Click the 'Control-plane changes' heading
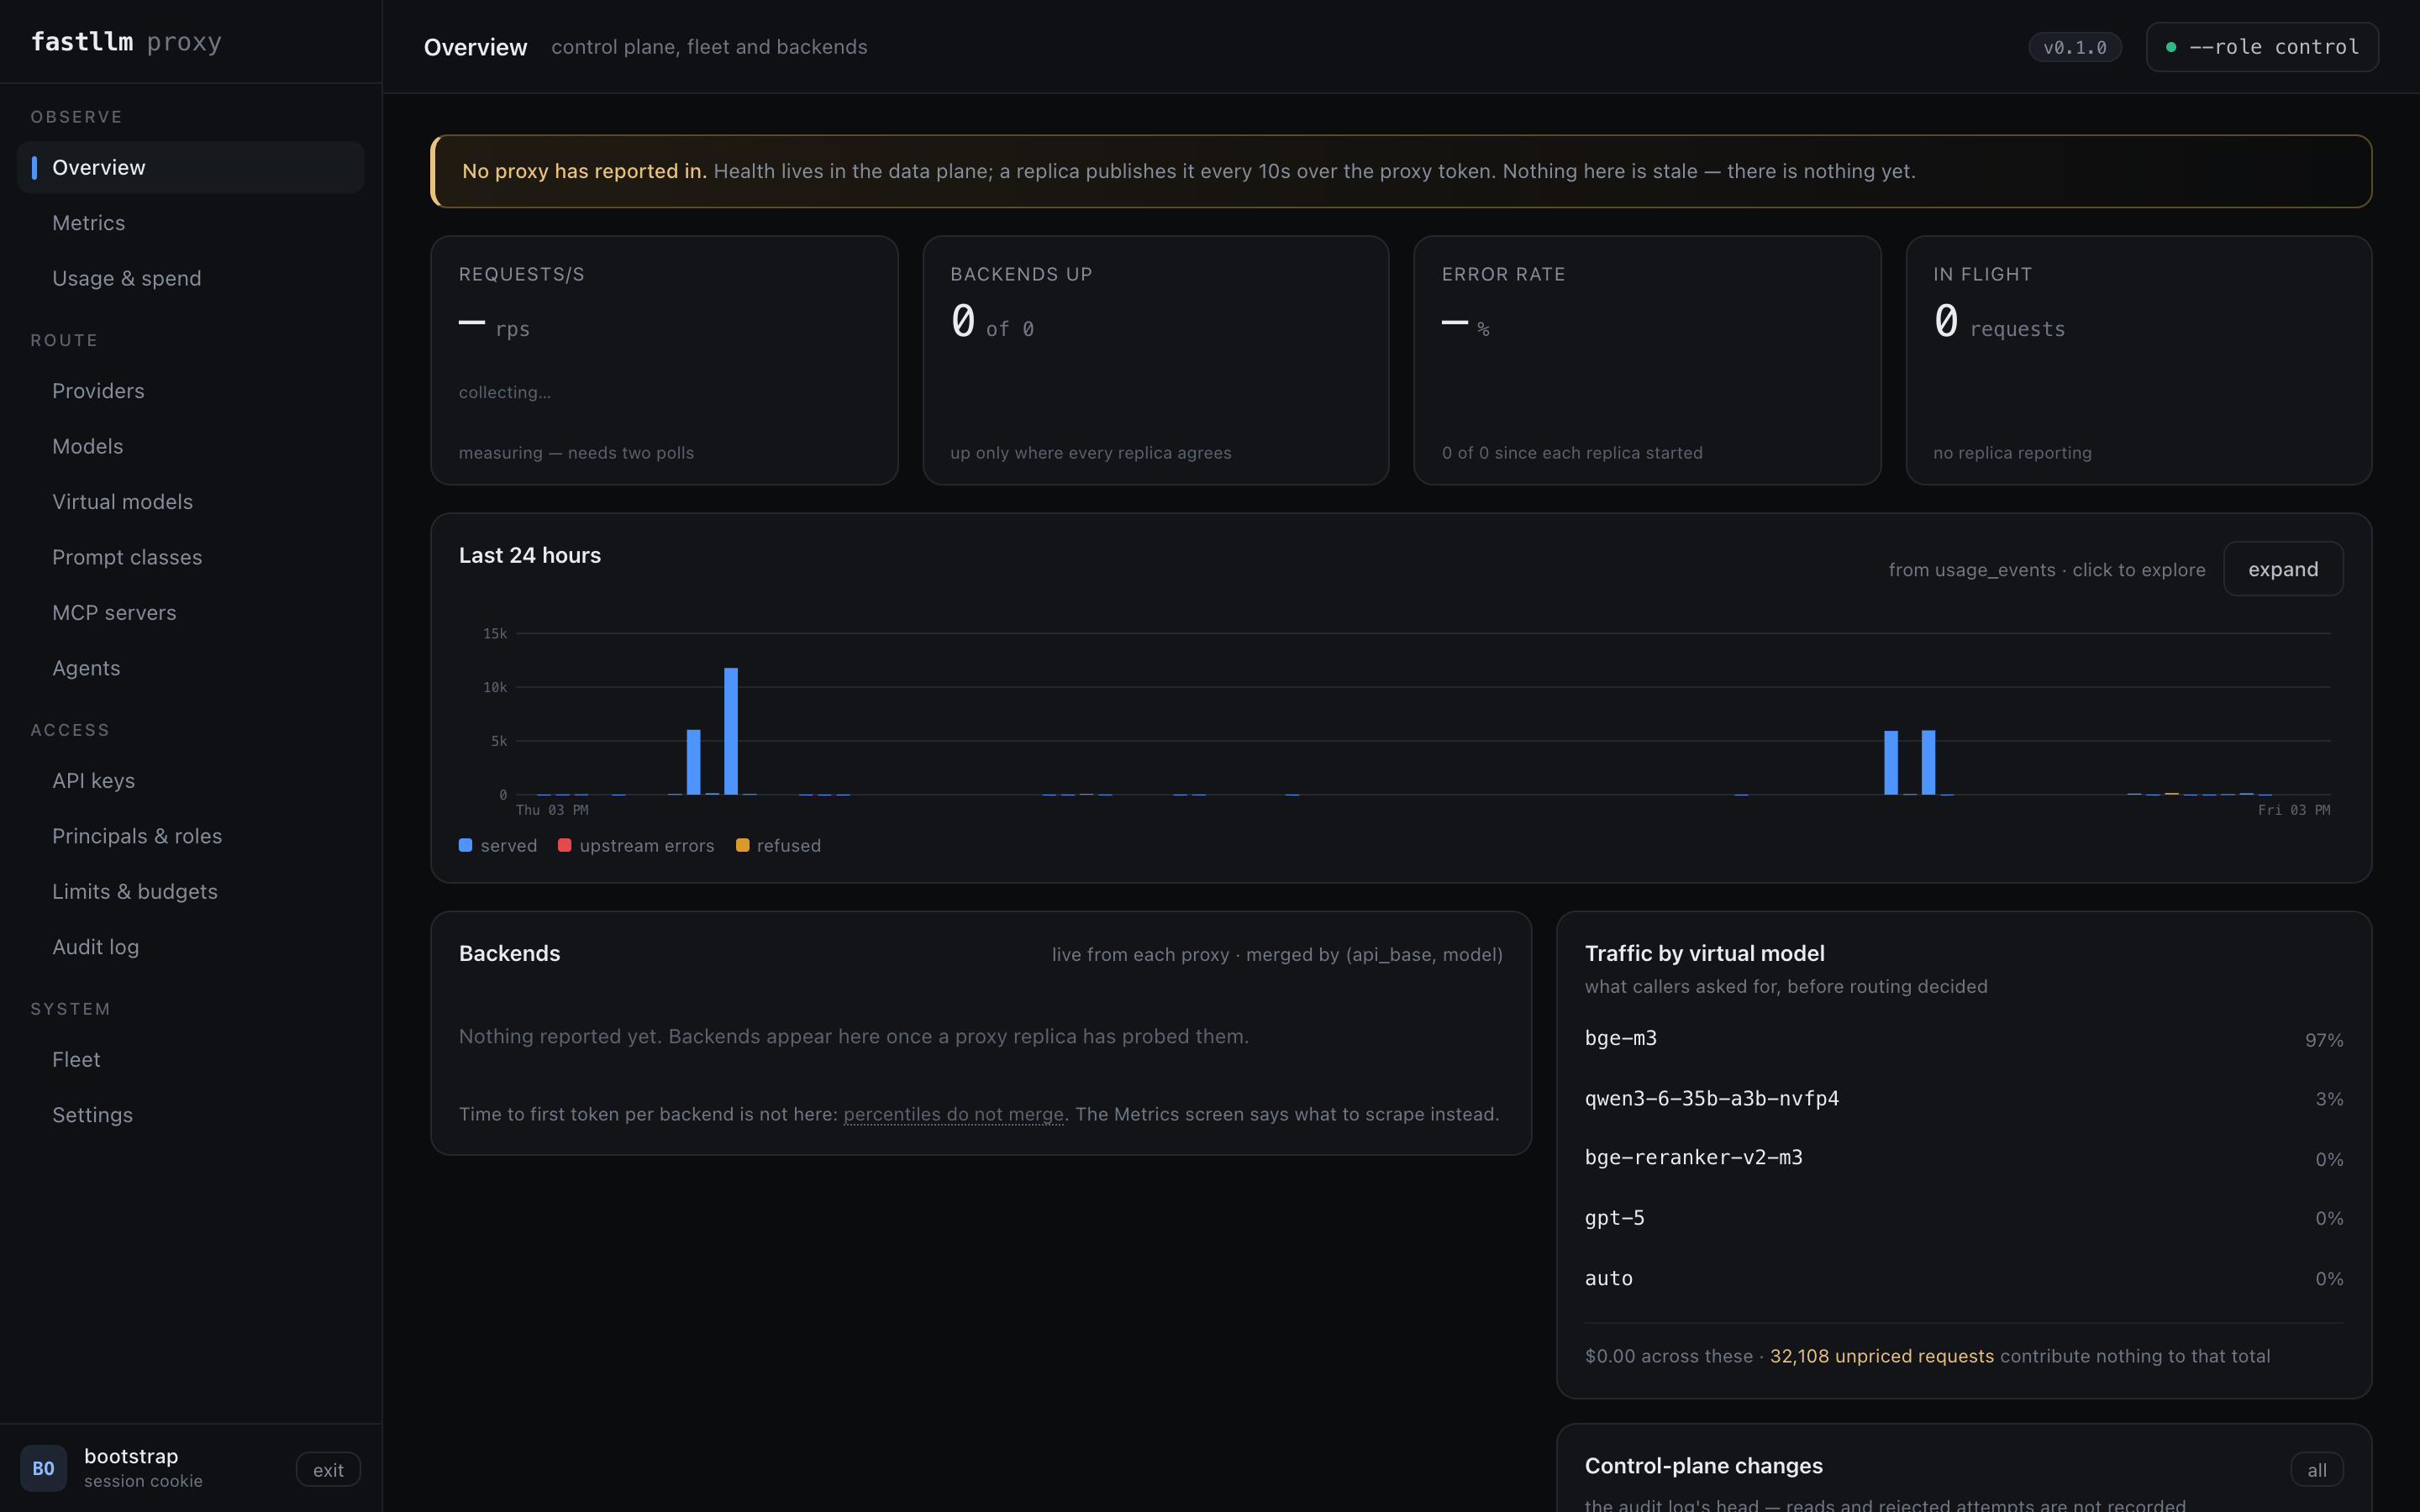This screenshot has height=1512, width=2420. click(1703, 1465)
